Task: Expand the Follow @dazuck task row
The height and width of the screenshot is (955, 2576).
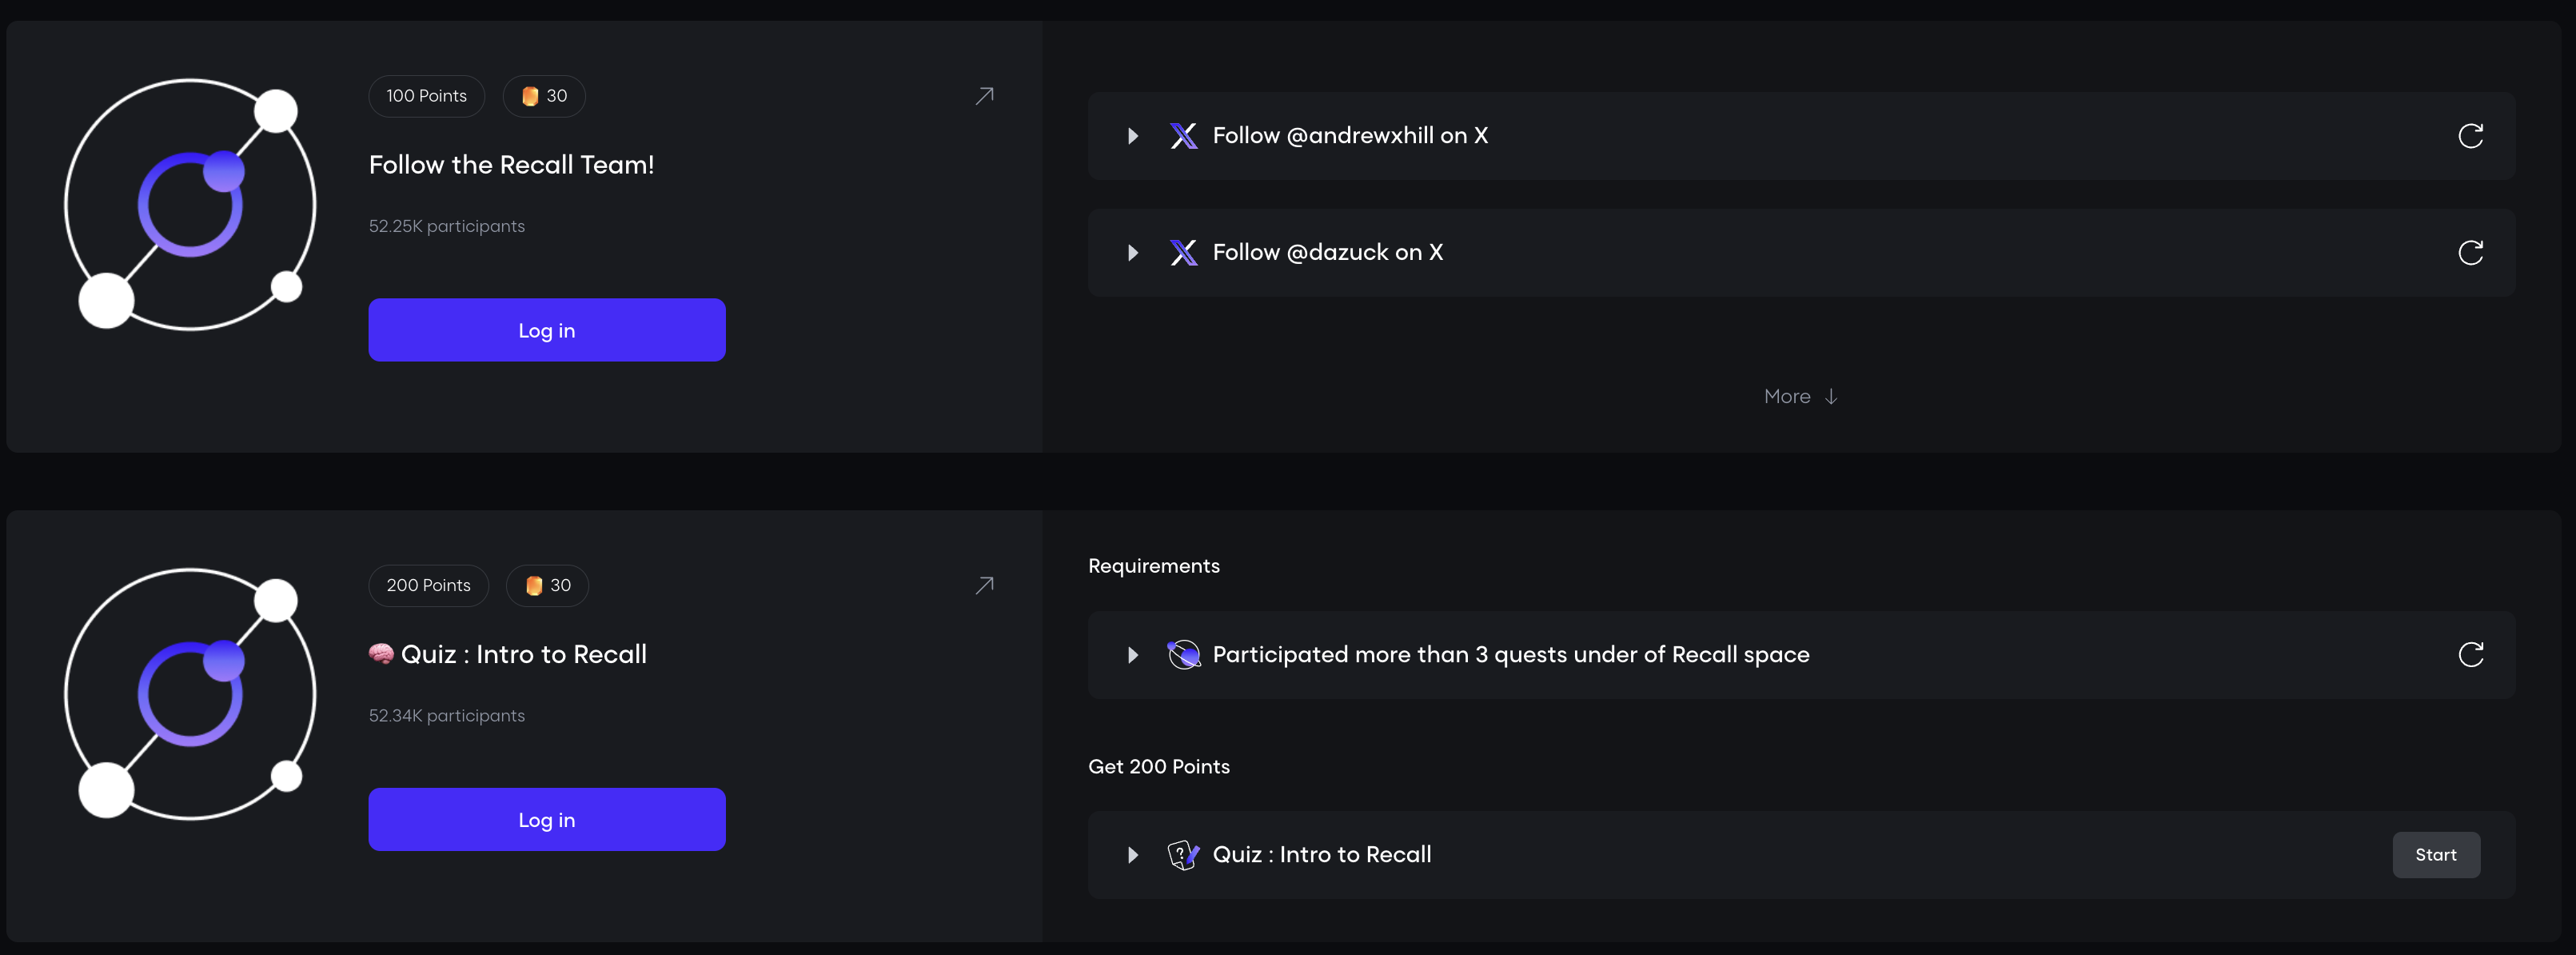Action: point(1133,253)
